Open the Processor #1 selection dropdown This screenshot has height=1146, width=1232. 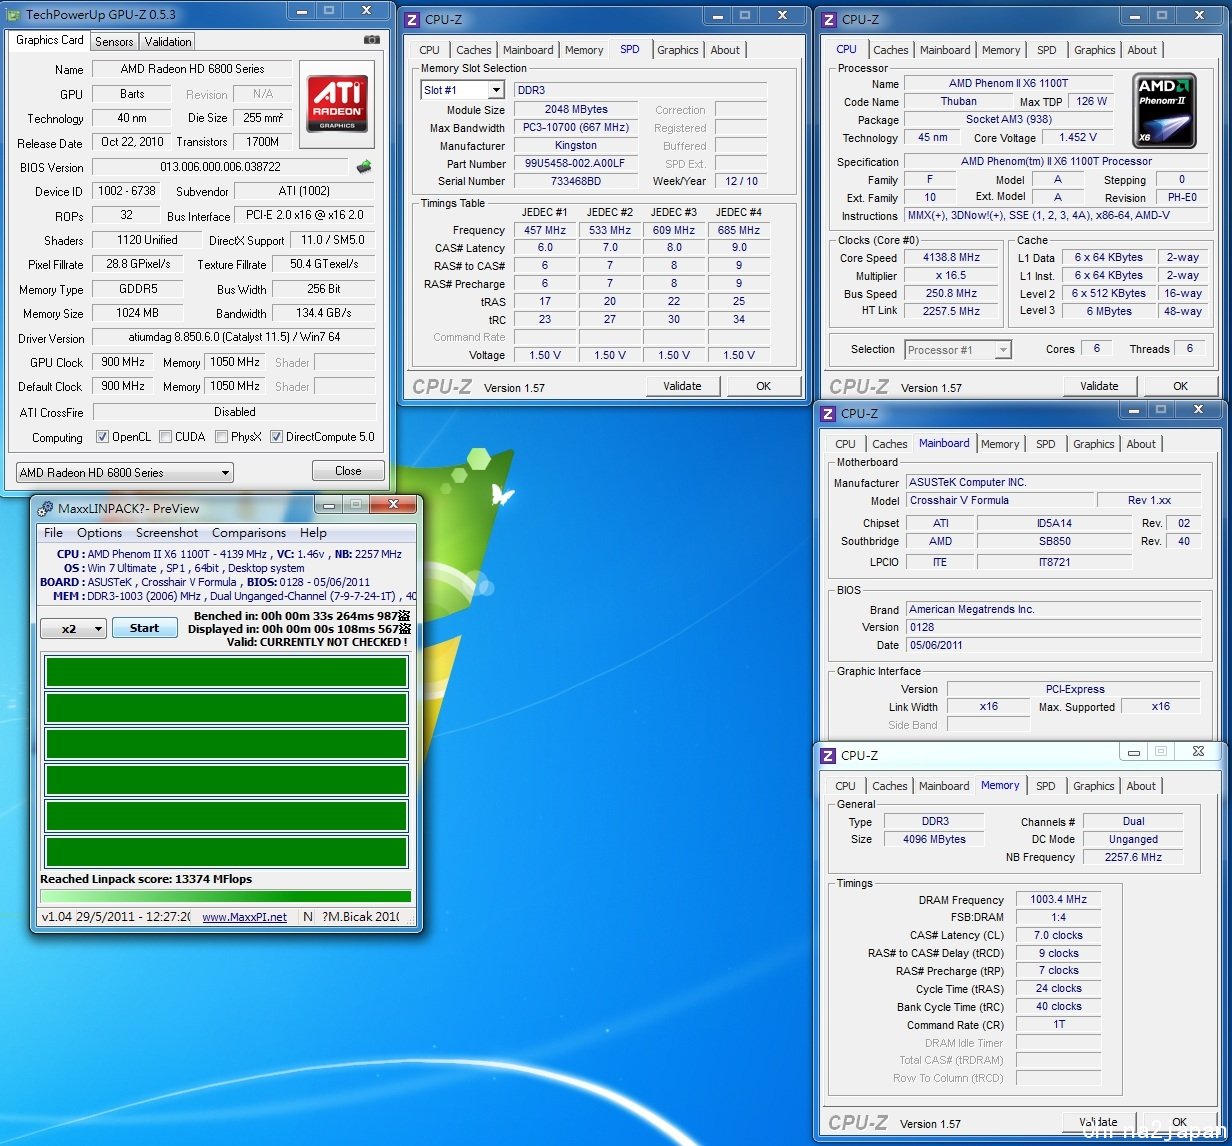point(958,350)
